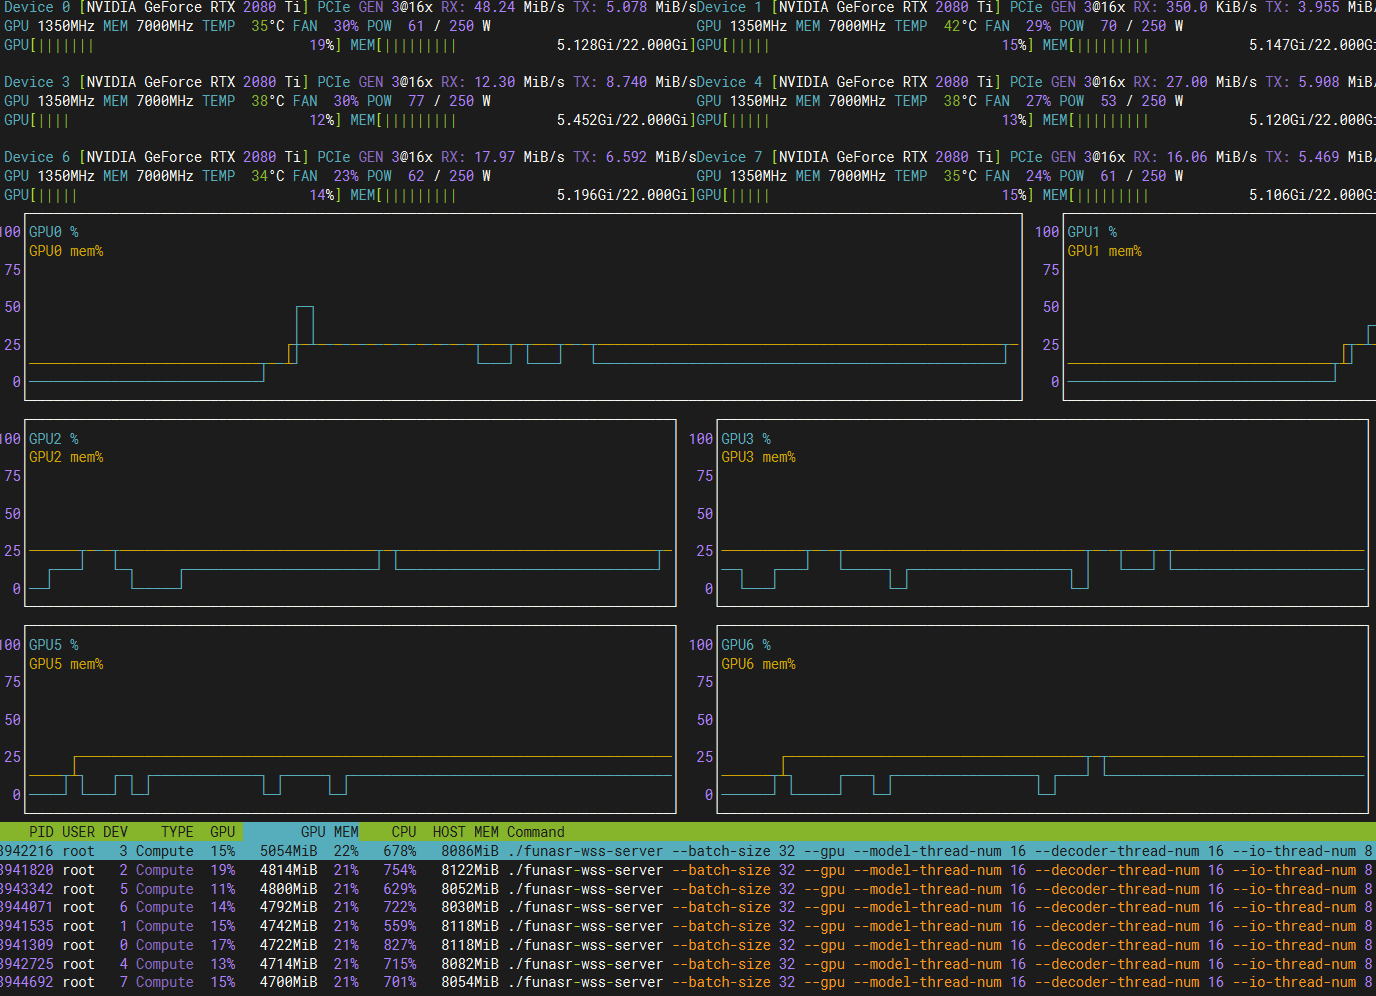Sort processes by the PID column header
The width and height of the screenshot is (1376, 996).
point(41,832)
